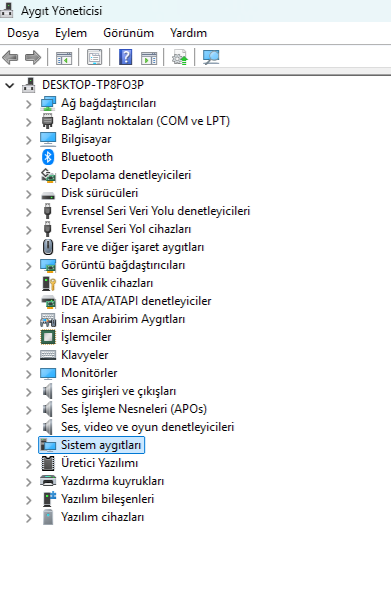This screenshot has height=594, width=391.
Task: Open the Eylem menu
Action: [71, 33]
